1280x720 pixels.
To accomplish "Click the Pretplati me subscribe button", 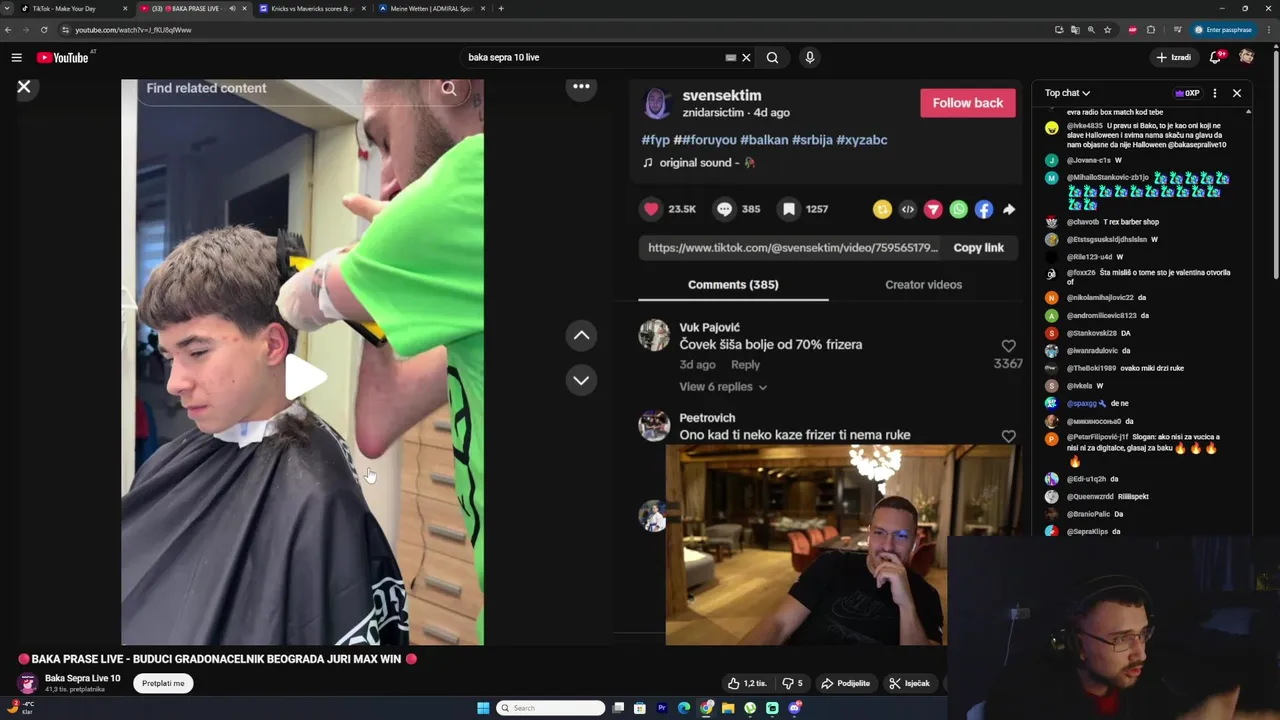I will [163, 683].
